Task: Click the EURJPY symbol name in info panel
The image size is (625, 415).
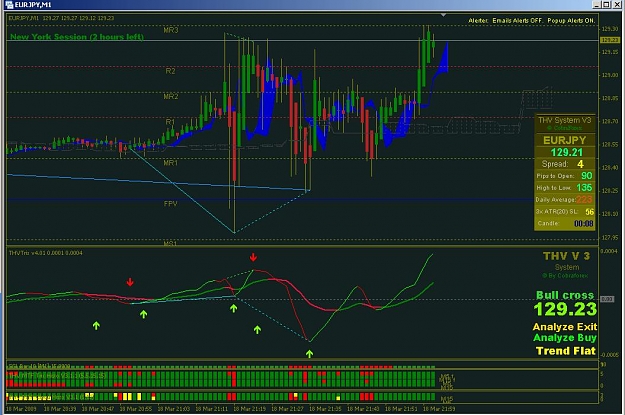Action: click(564, 140)
